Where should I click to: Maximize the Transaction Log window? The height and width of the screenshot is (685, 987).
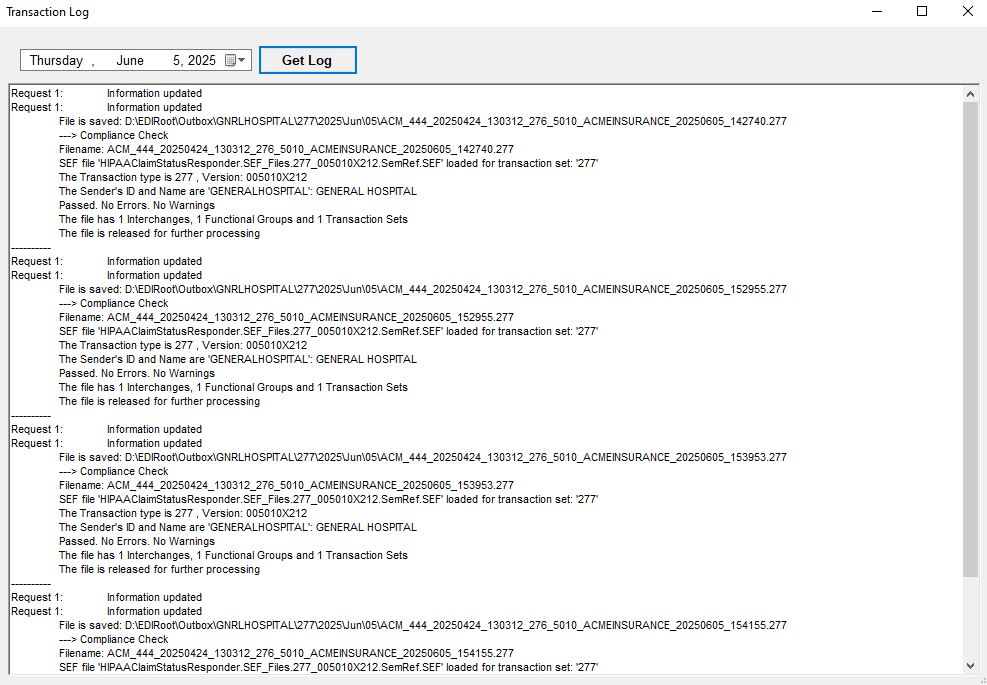922,11
